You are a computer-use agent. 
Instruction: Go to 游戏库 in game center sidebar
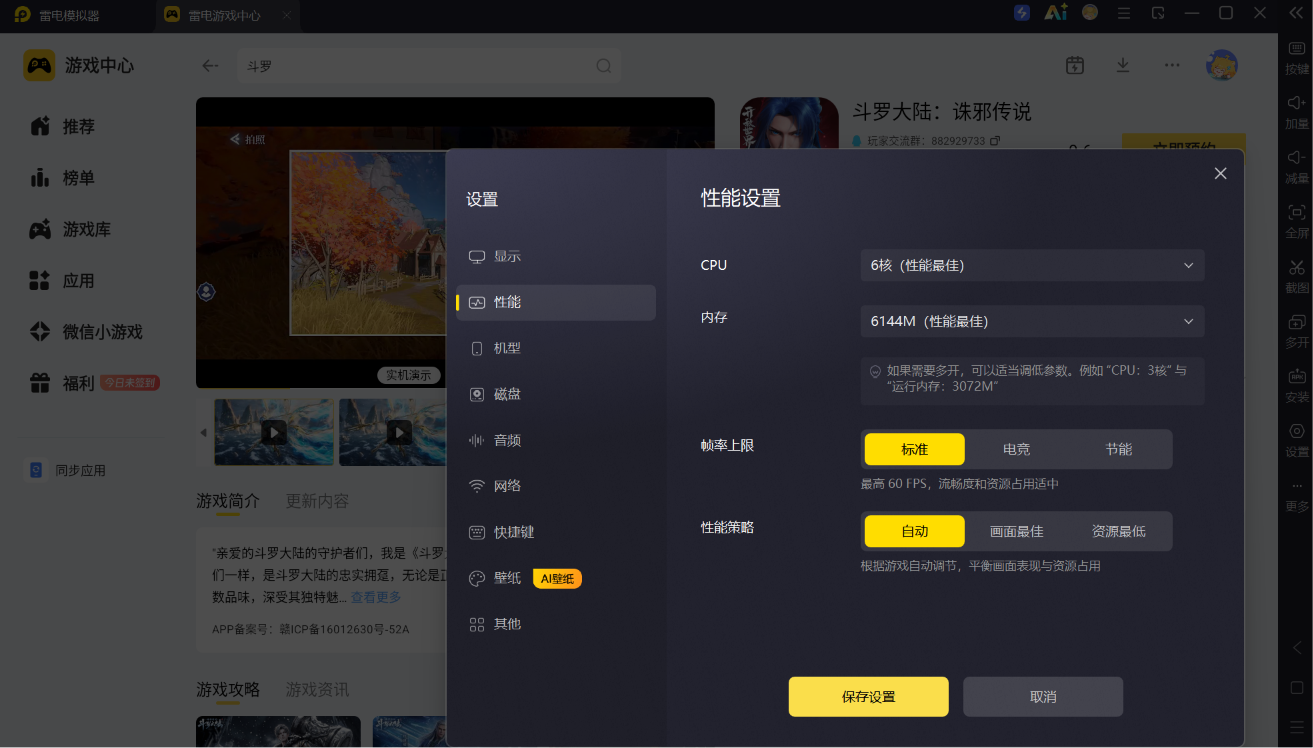(x=86, y=229)
